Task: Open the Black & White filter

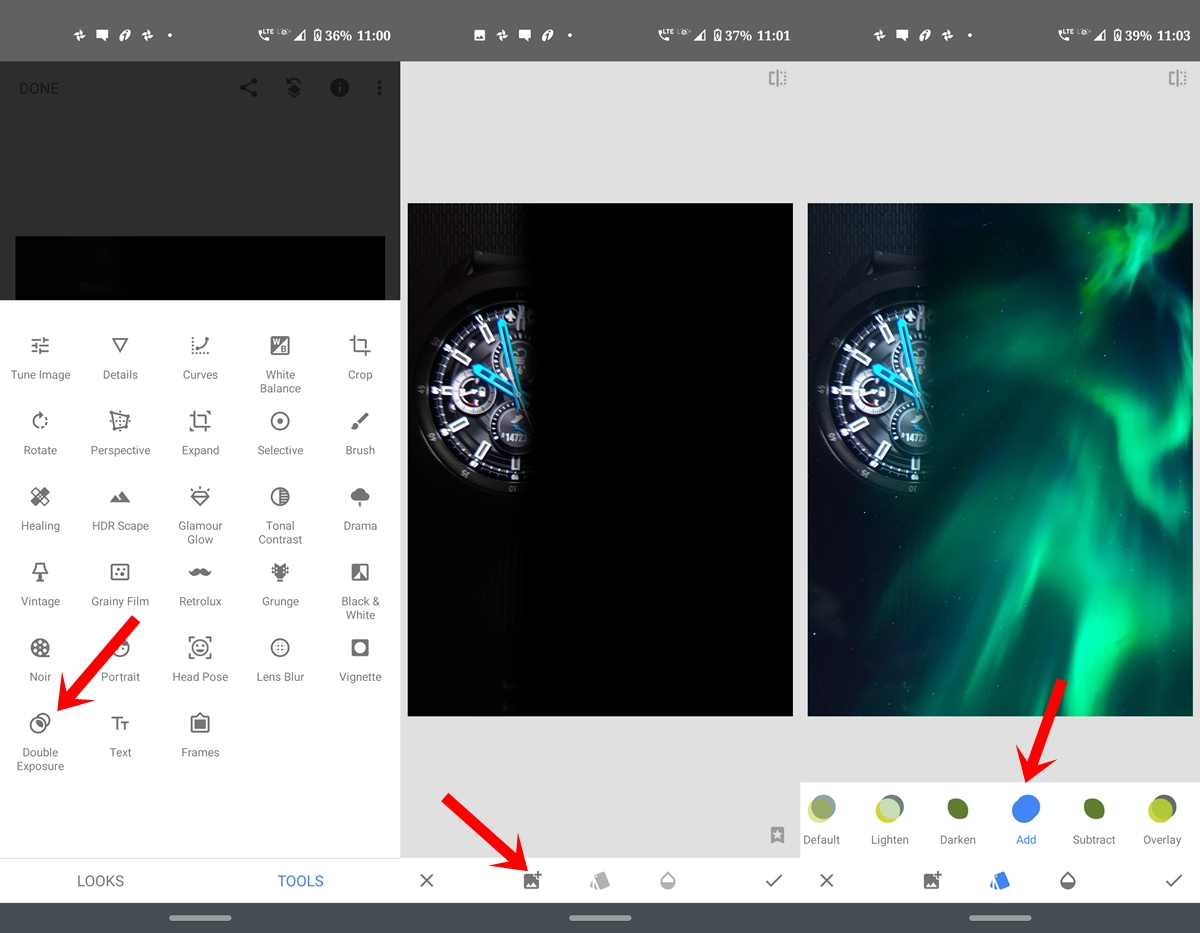Action: pos(360,591)
